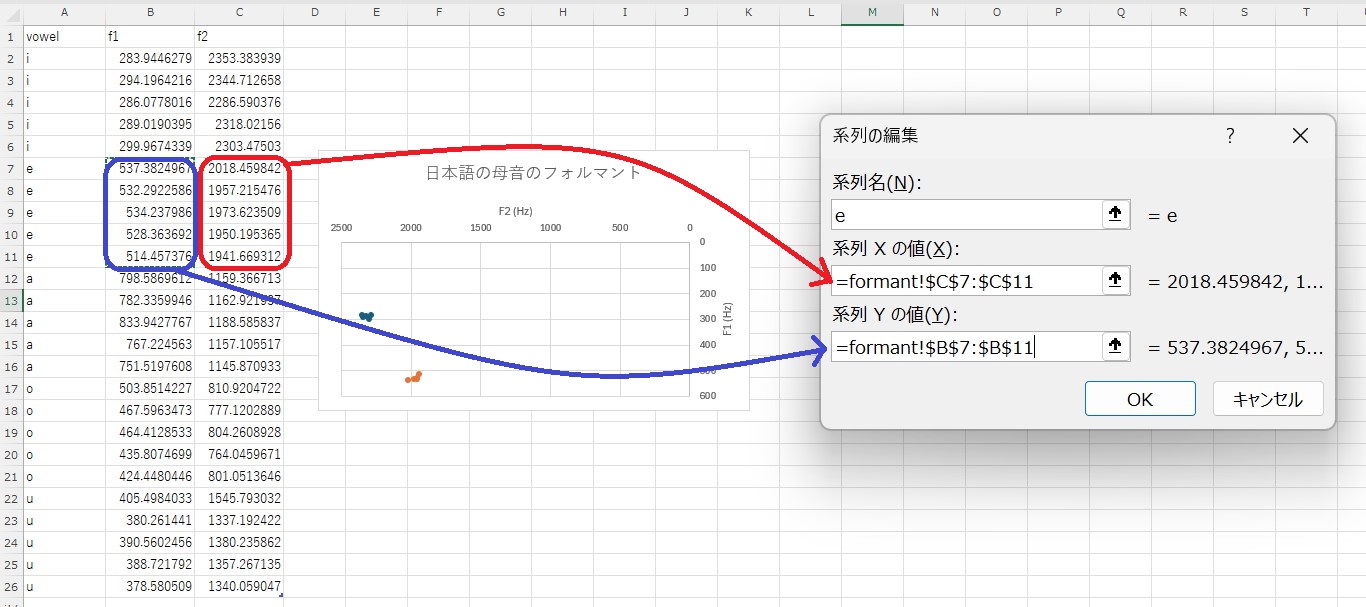Viewport: 1366px width, 607px height.
Task: Click the series Y values input field
Action: click(965, 347)
